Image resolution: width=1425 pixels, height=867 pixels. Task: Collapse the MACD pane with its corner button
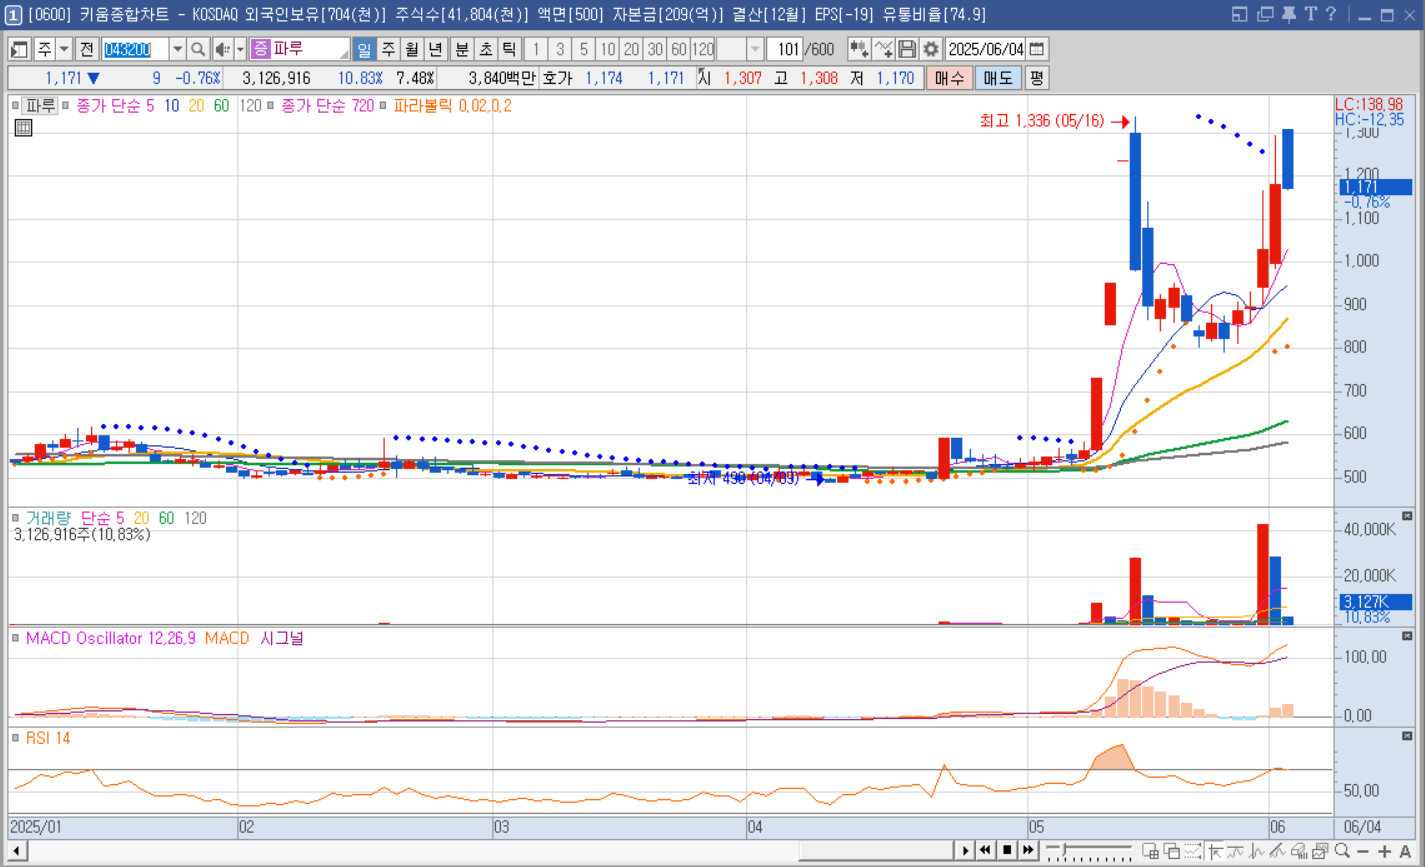pos(1407,636)
